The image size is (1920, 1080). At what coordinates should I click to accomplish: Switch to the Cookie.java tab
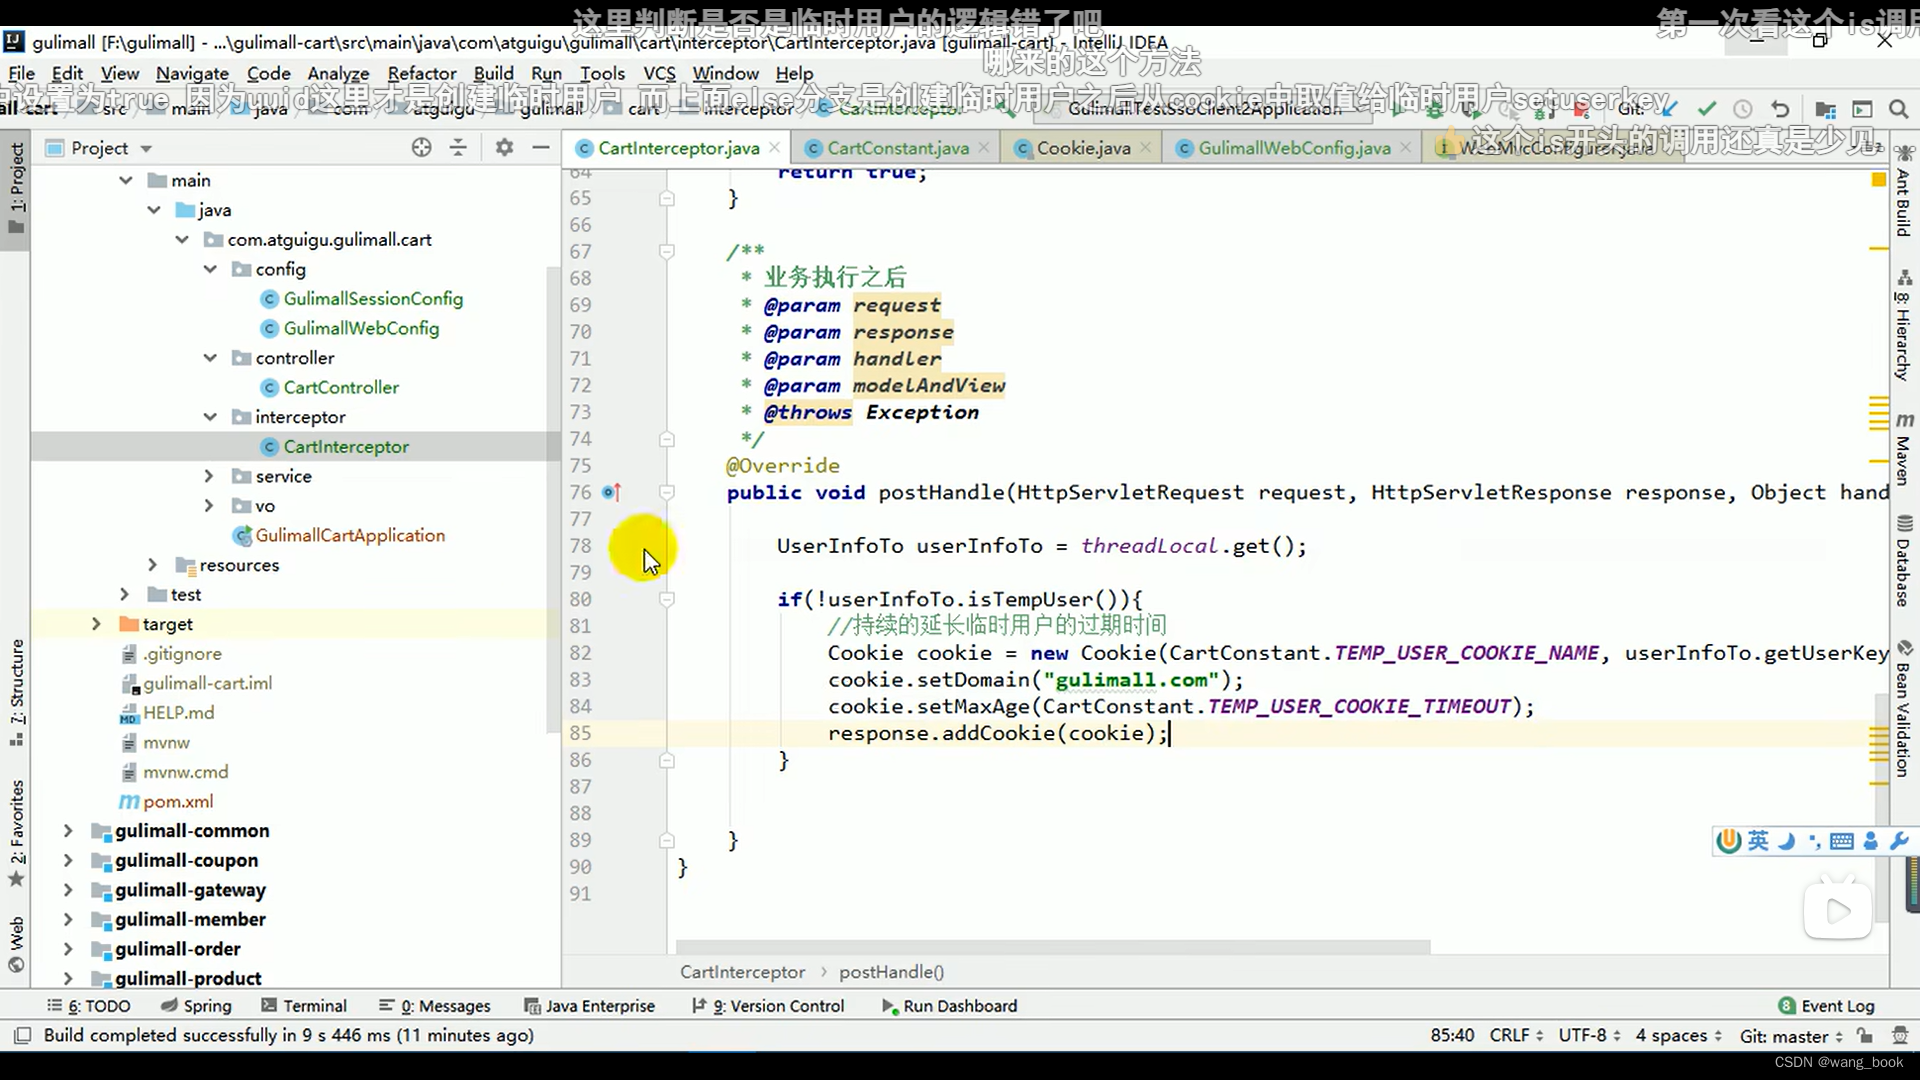click(1083, 148)
